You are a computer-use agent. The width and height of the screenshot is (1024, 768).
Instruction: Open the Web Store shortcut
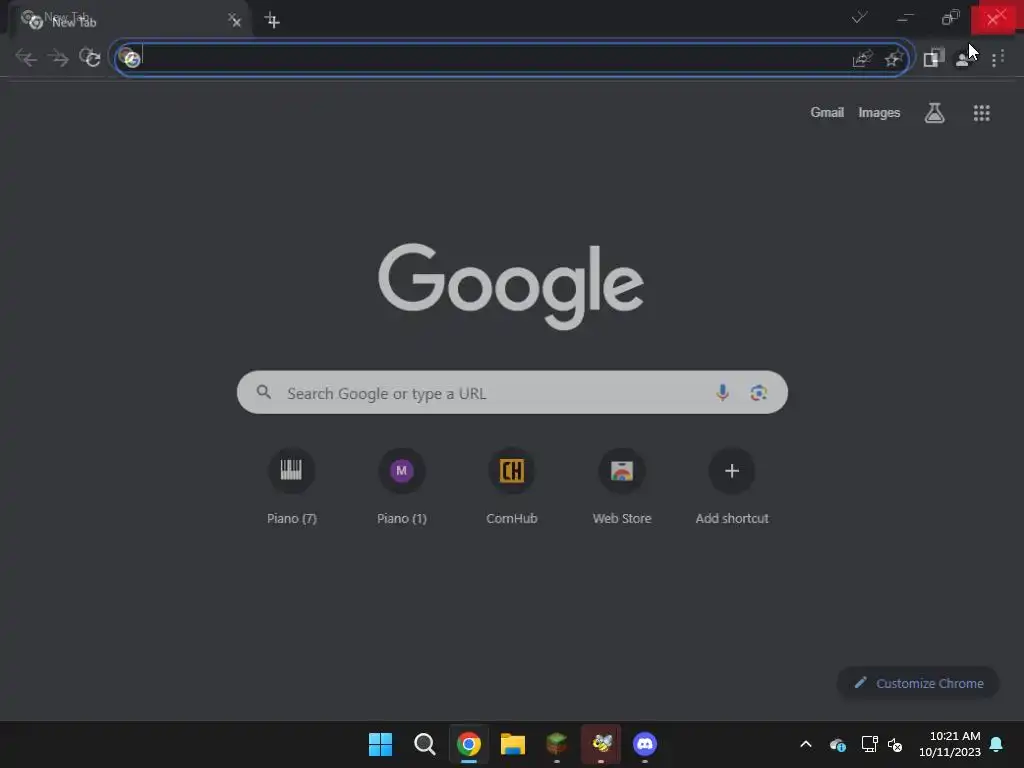tap(622, 487)
